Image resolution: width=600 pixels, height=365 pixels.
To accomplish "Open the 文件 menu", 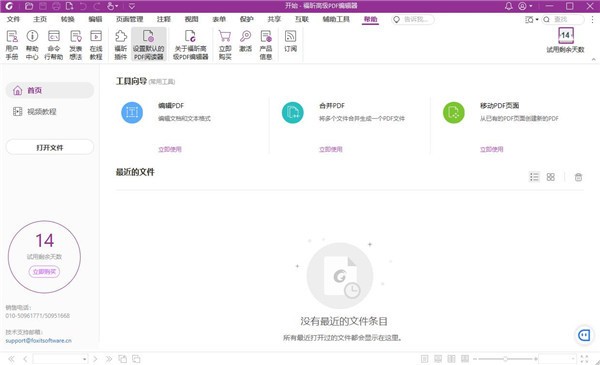I will tap(13, 19).
